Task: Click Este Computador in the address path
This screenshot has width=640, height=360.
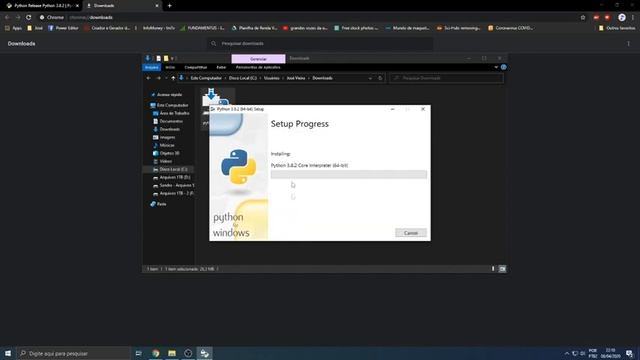Action: point(206,78)
